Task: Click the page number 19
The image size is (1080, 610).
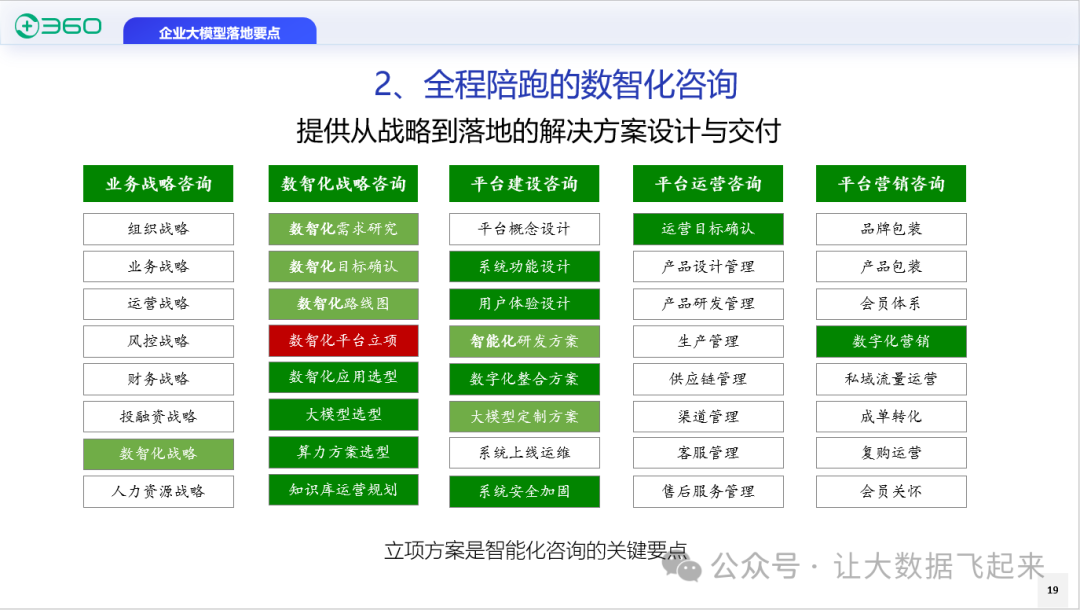Action: tap(1052, 590)
